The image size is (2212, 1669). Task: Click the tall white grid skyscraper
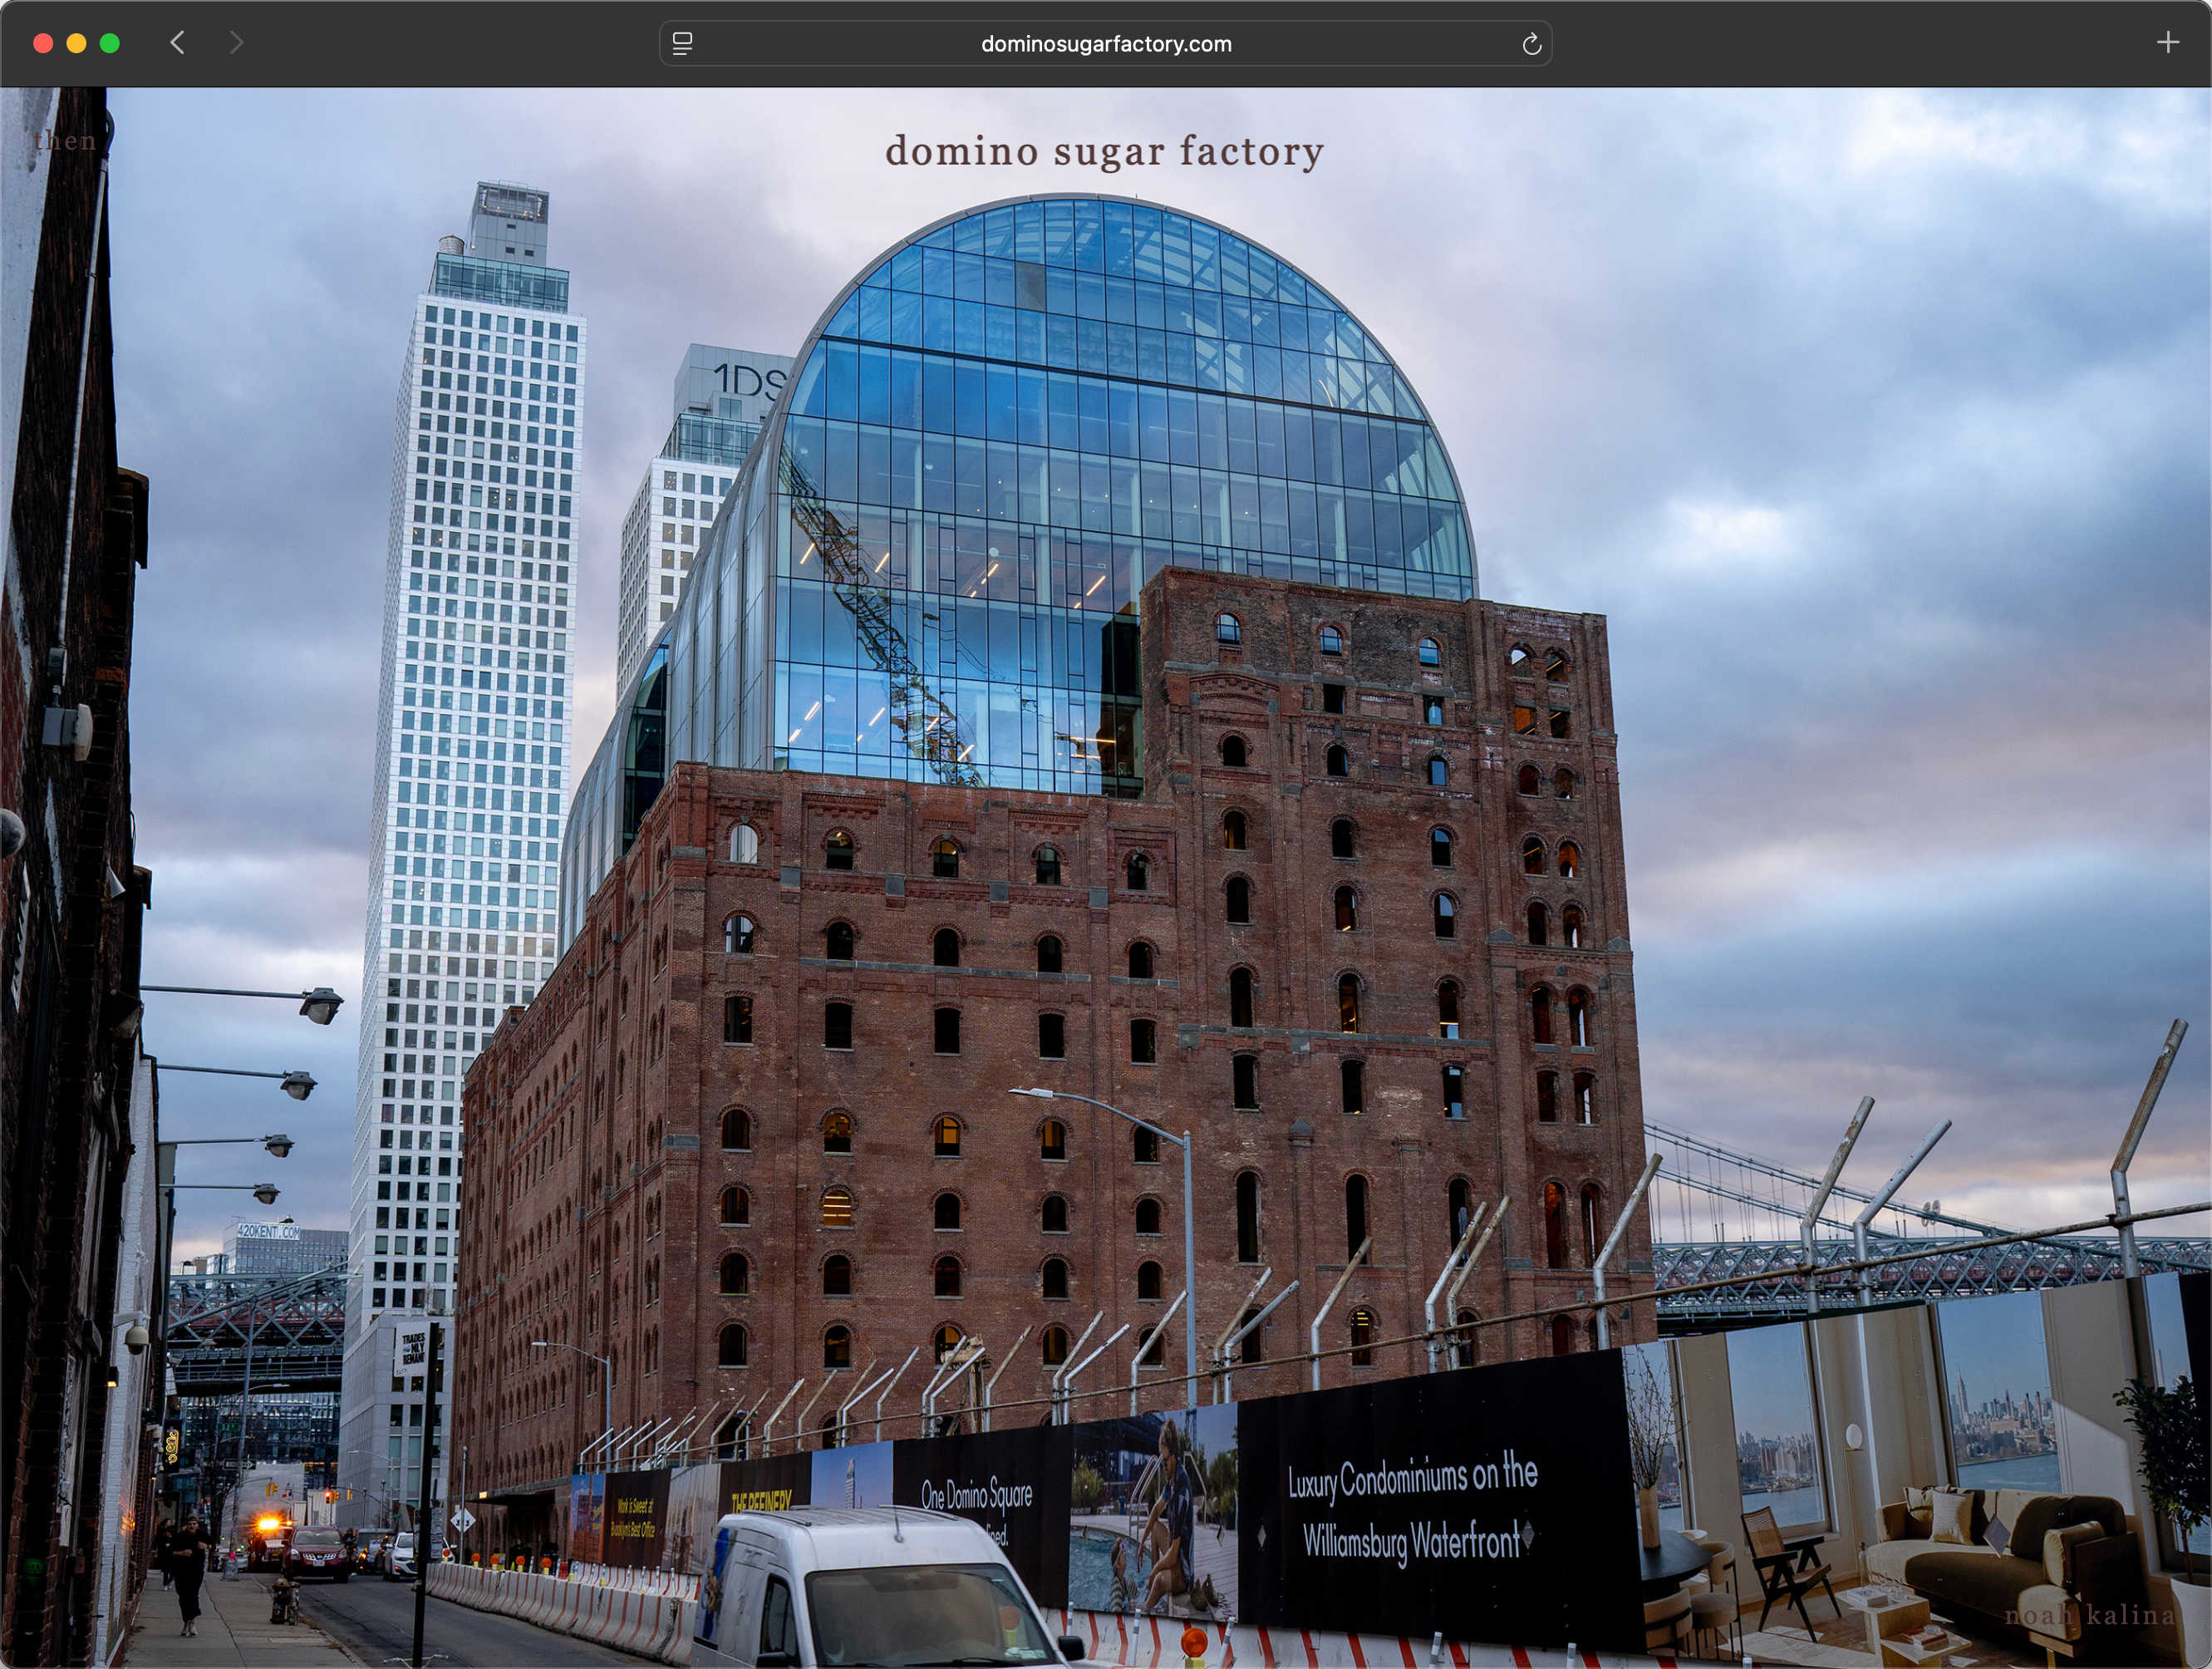470,700
